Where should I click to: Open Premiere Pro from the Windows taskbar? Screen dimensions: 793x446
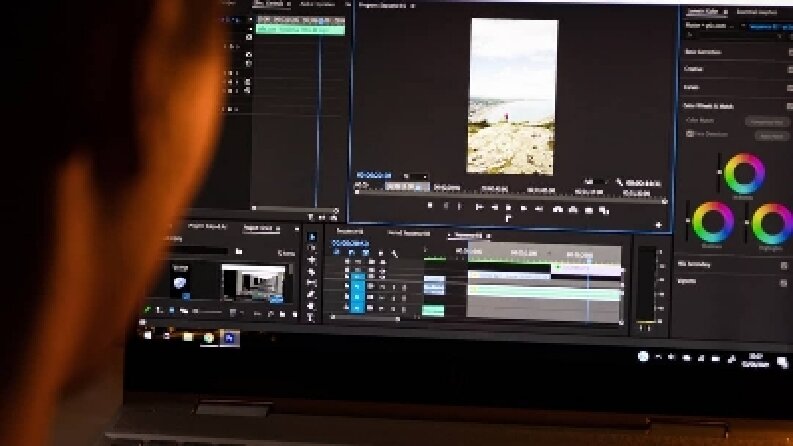point(229,338)
